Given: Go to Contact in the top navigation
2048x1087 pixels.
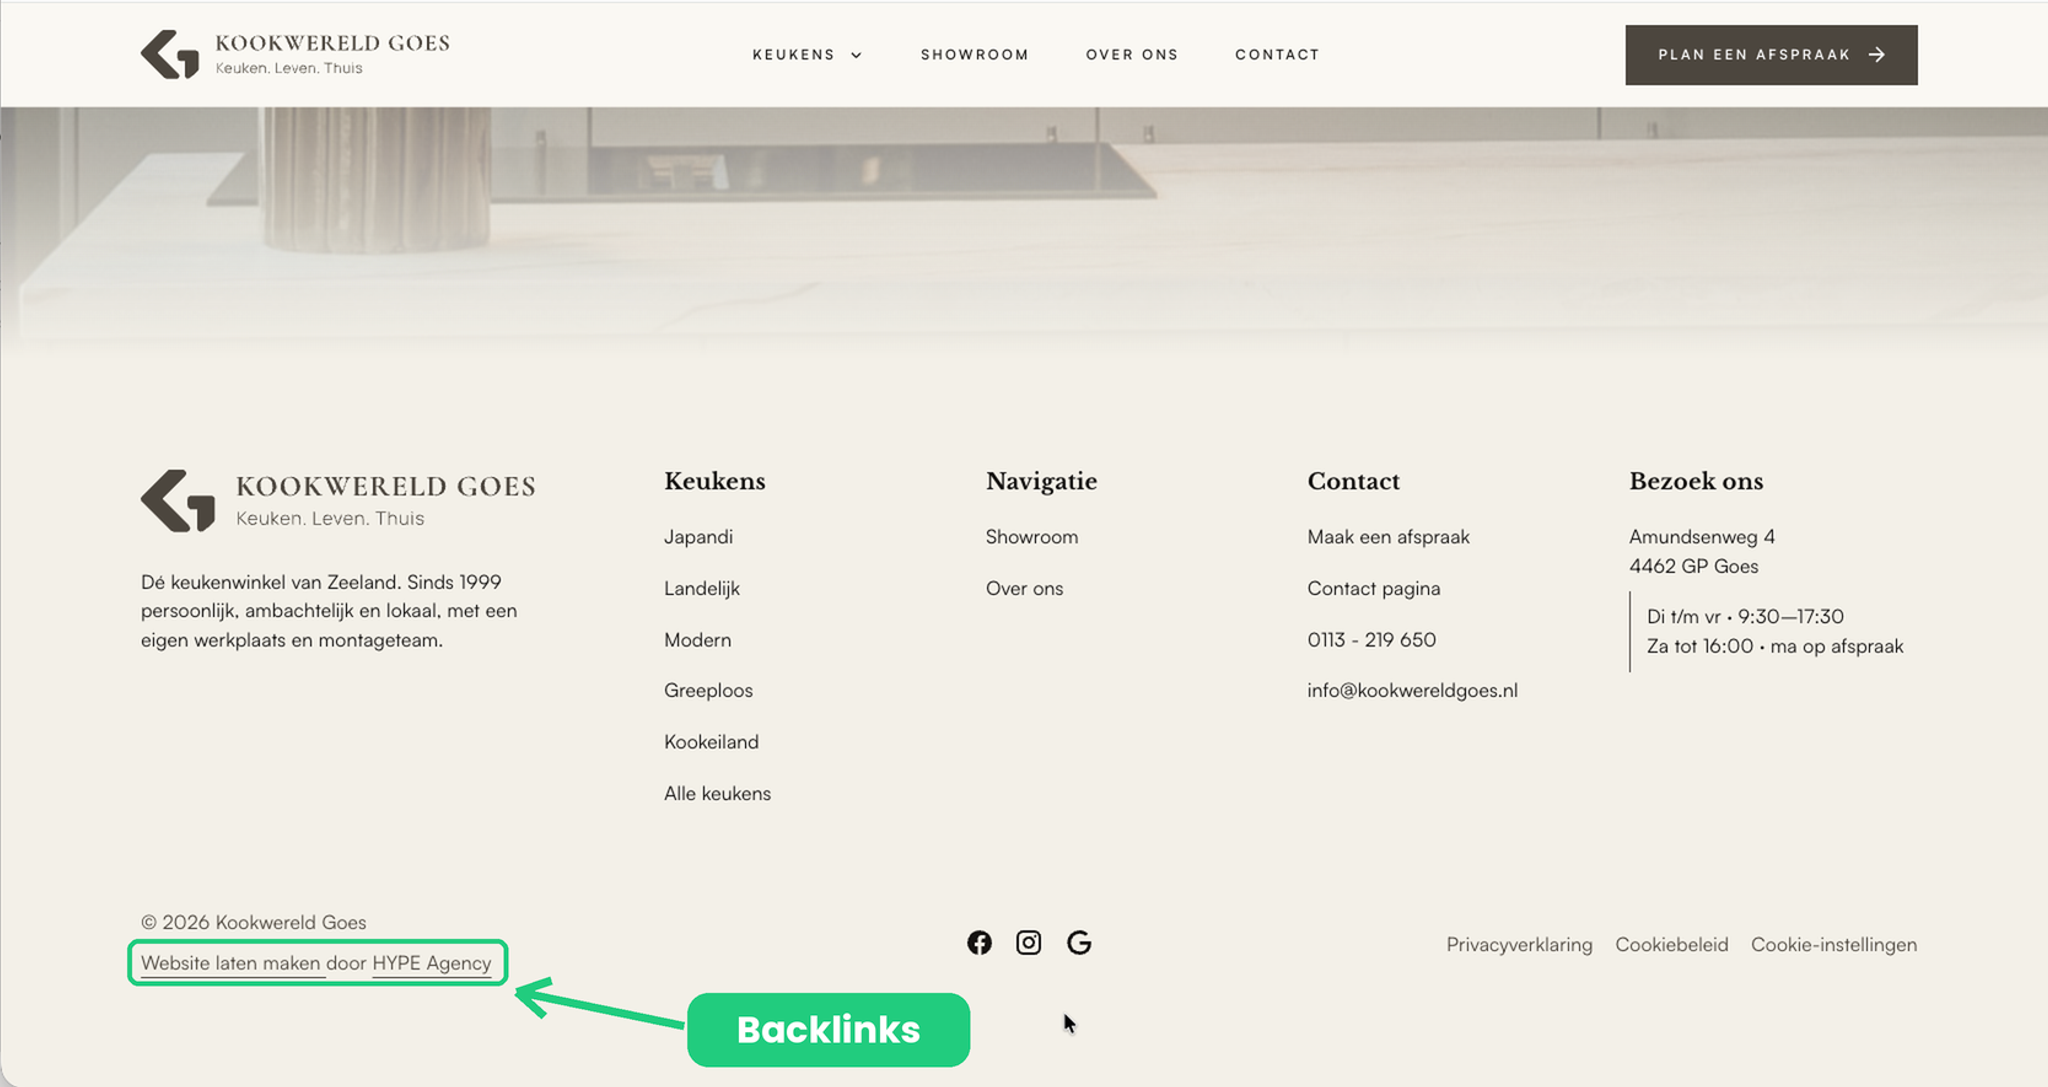Looking at the screenshot, I should (x=1277, y=55).
